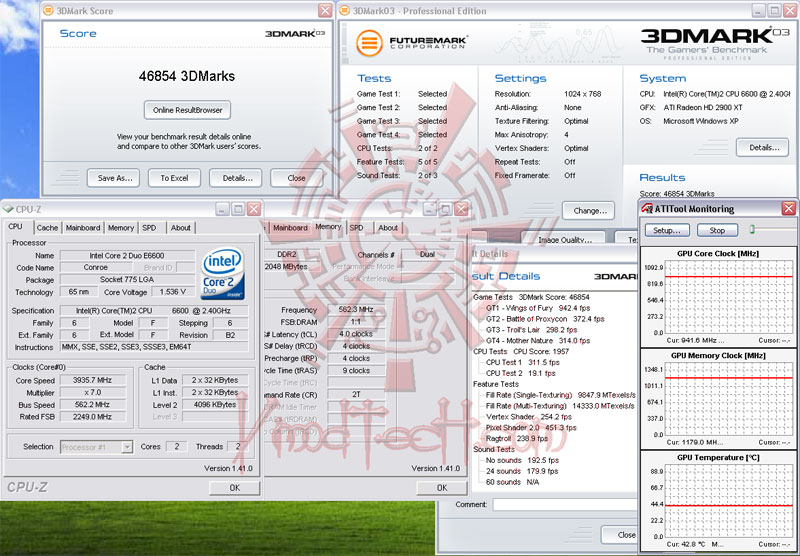Switch to Cache tab in front CPU-Z
Screen dimensions: 800x556
click(x=47, y=228)
